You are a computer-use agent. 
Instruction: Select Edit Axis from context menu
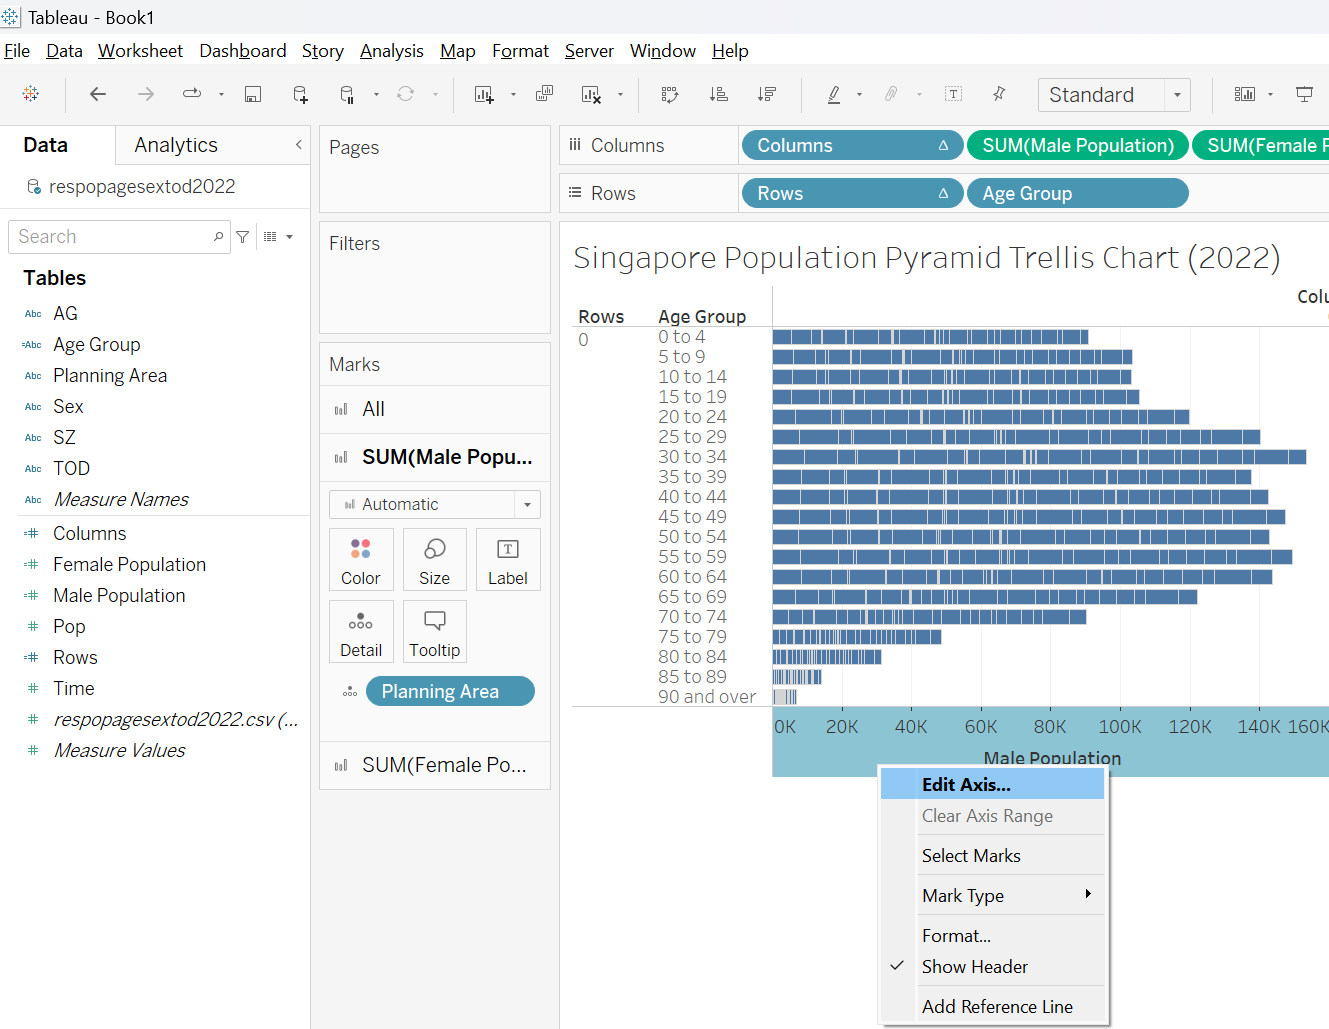(966, 785)
